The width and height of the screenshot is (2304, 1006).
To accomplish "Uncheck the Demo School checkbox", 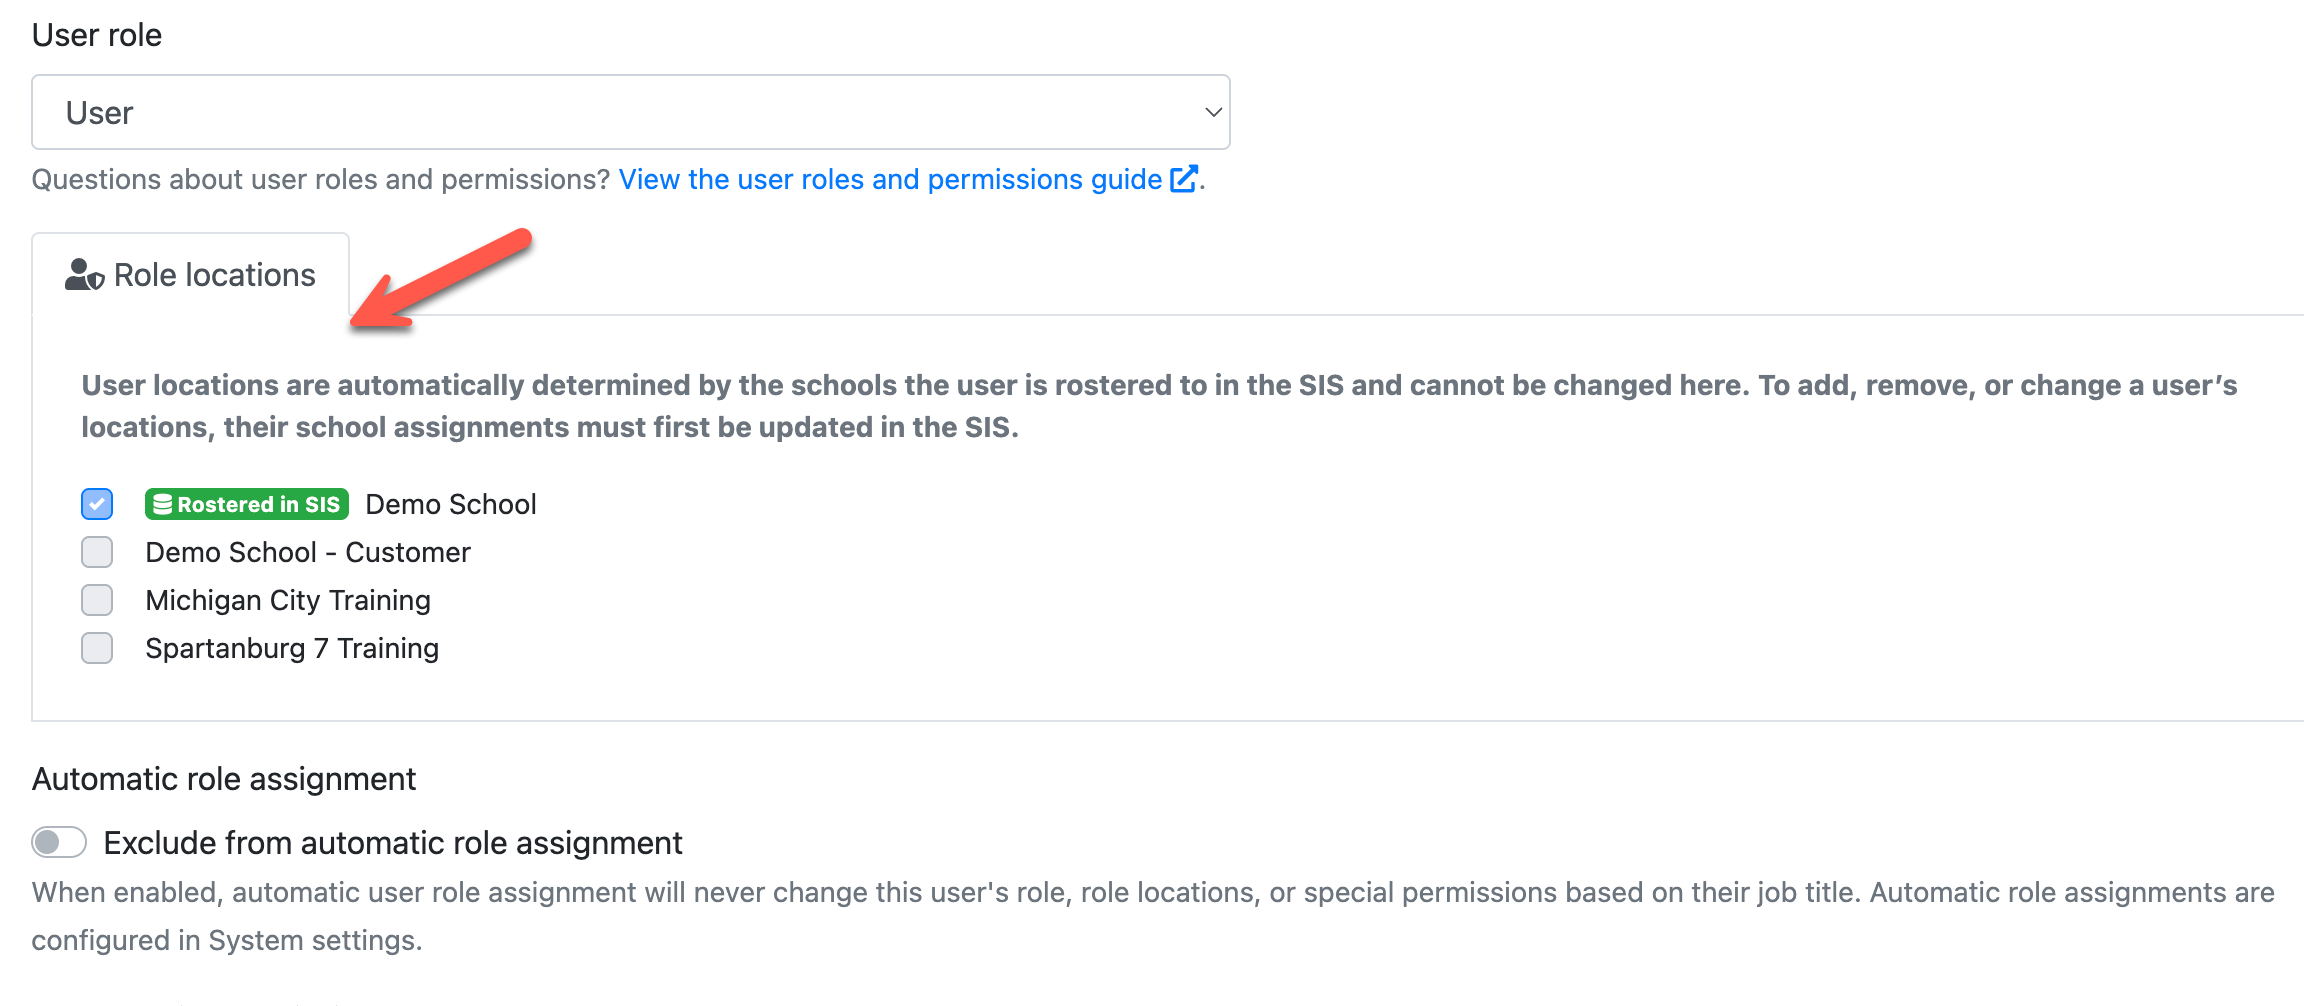I will tap(97, 504).
